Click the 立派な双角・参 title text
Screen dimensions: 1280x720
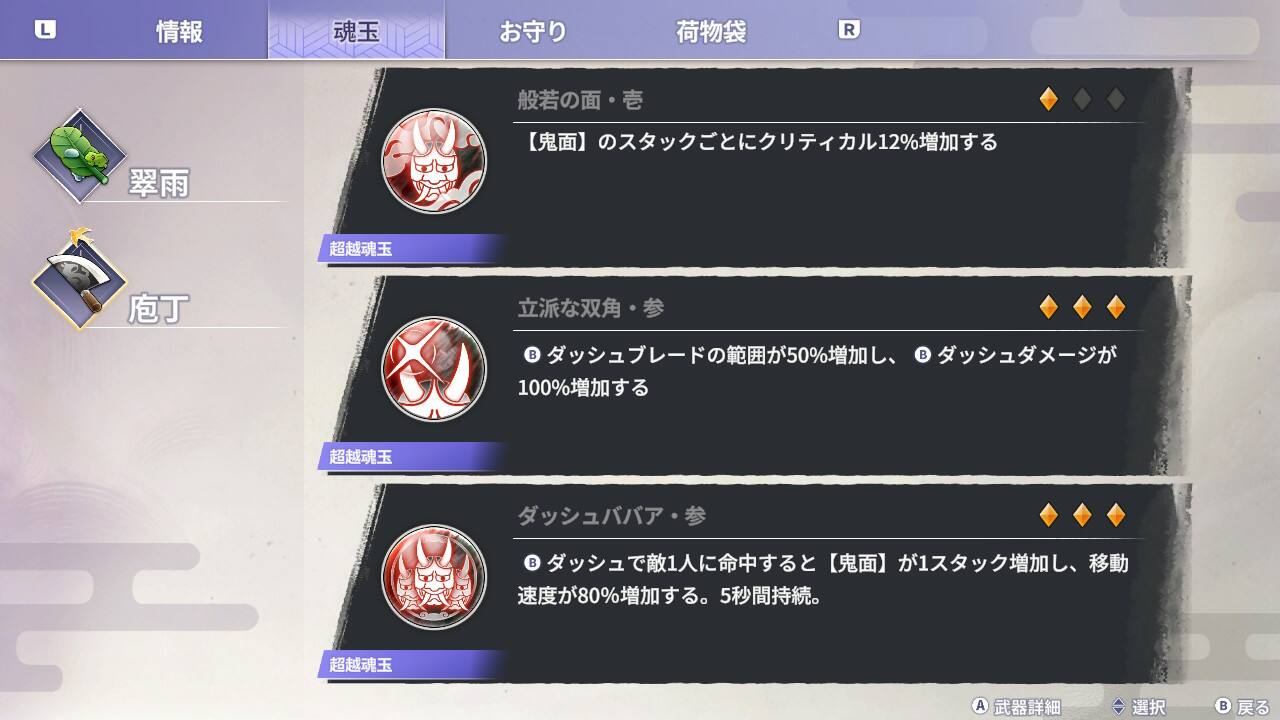(x=591, y=308)
